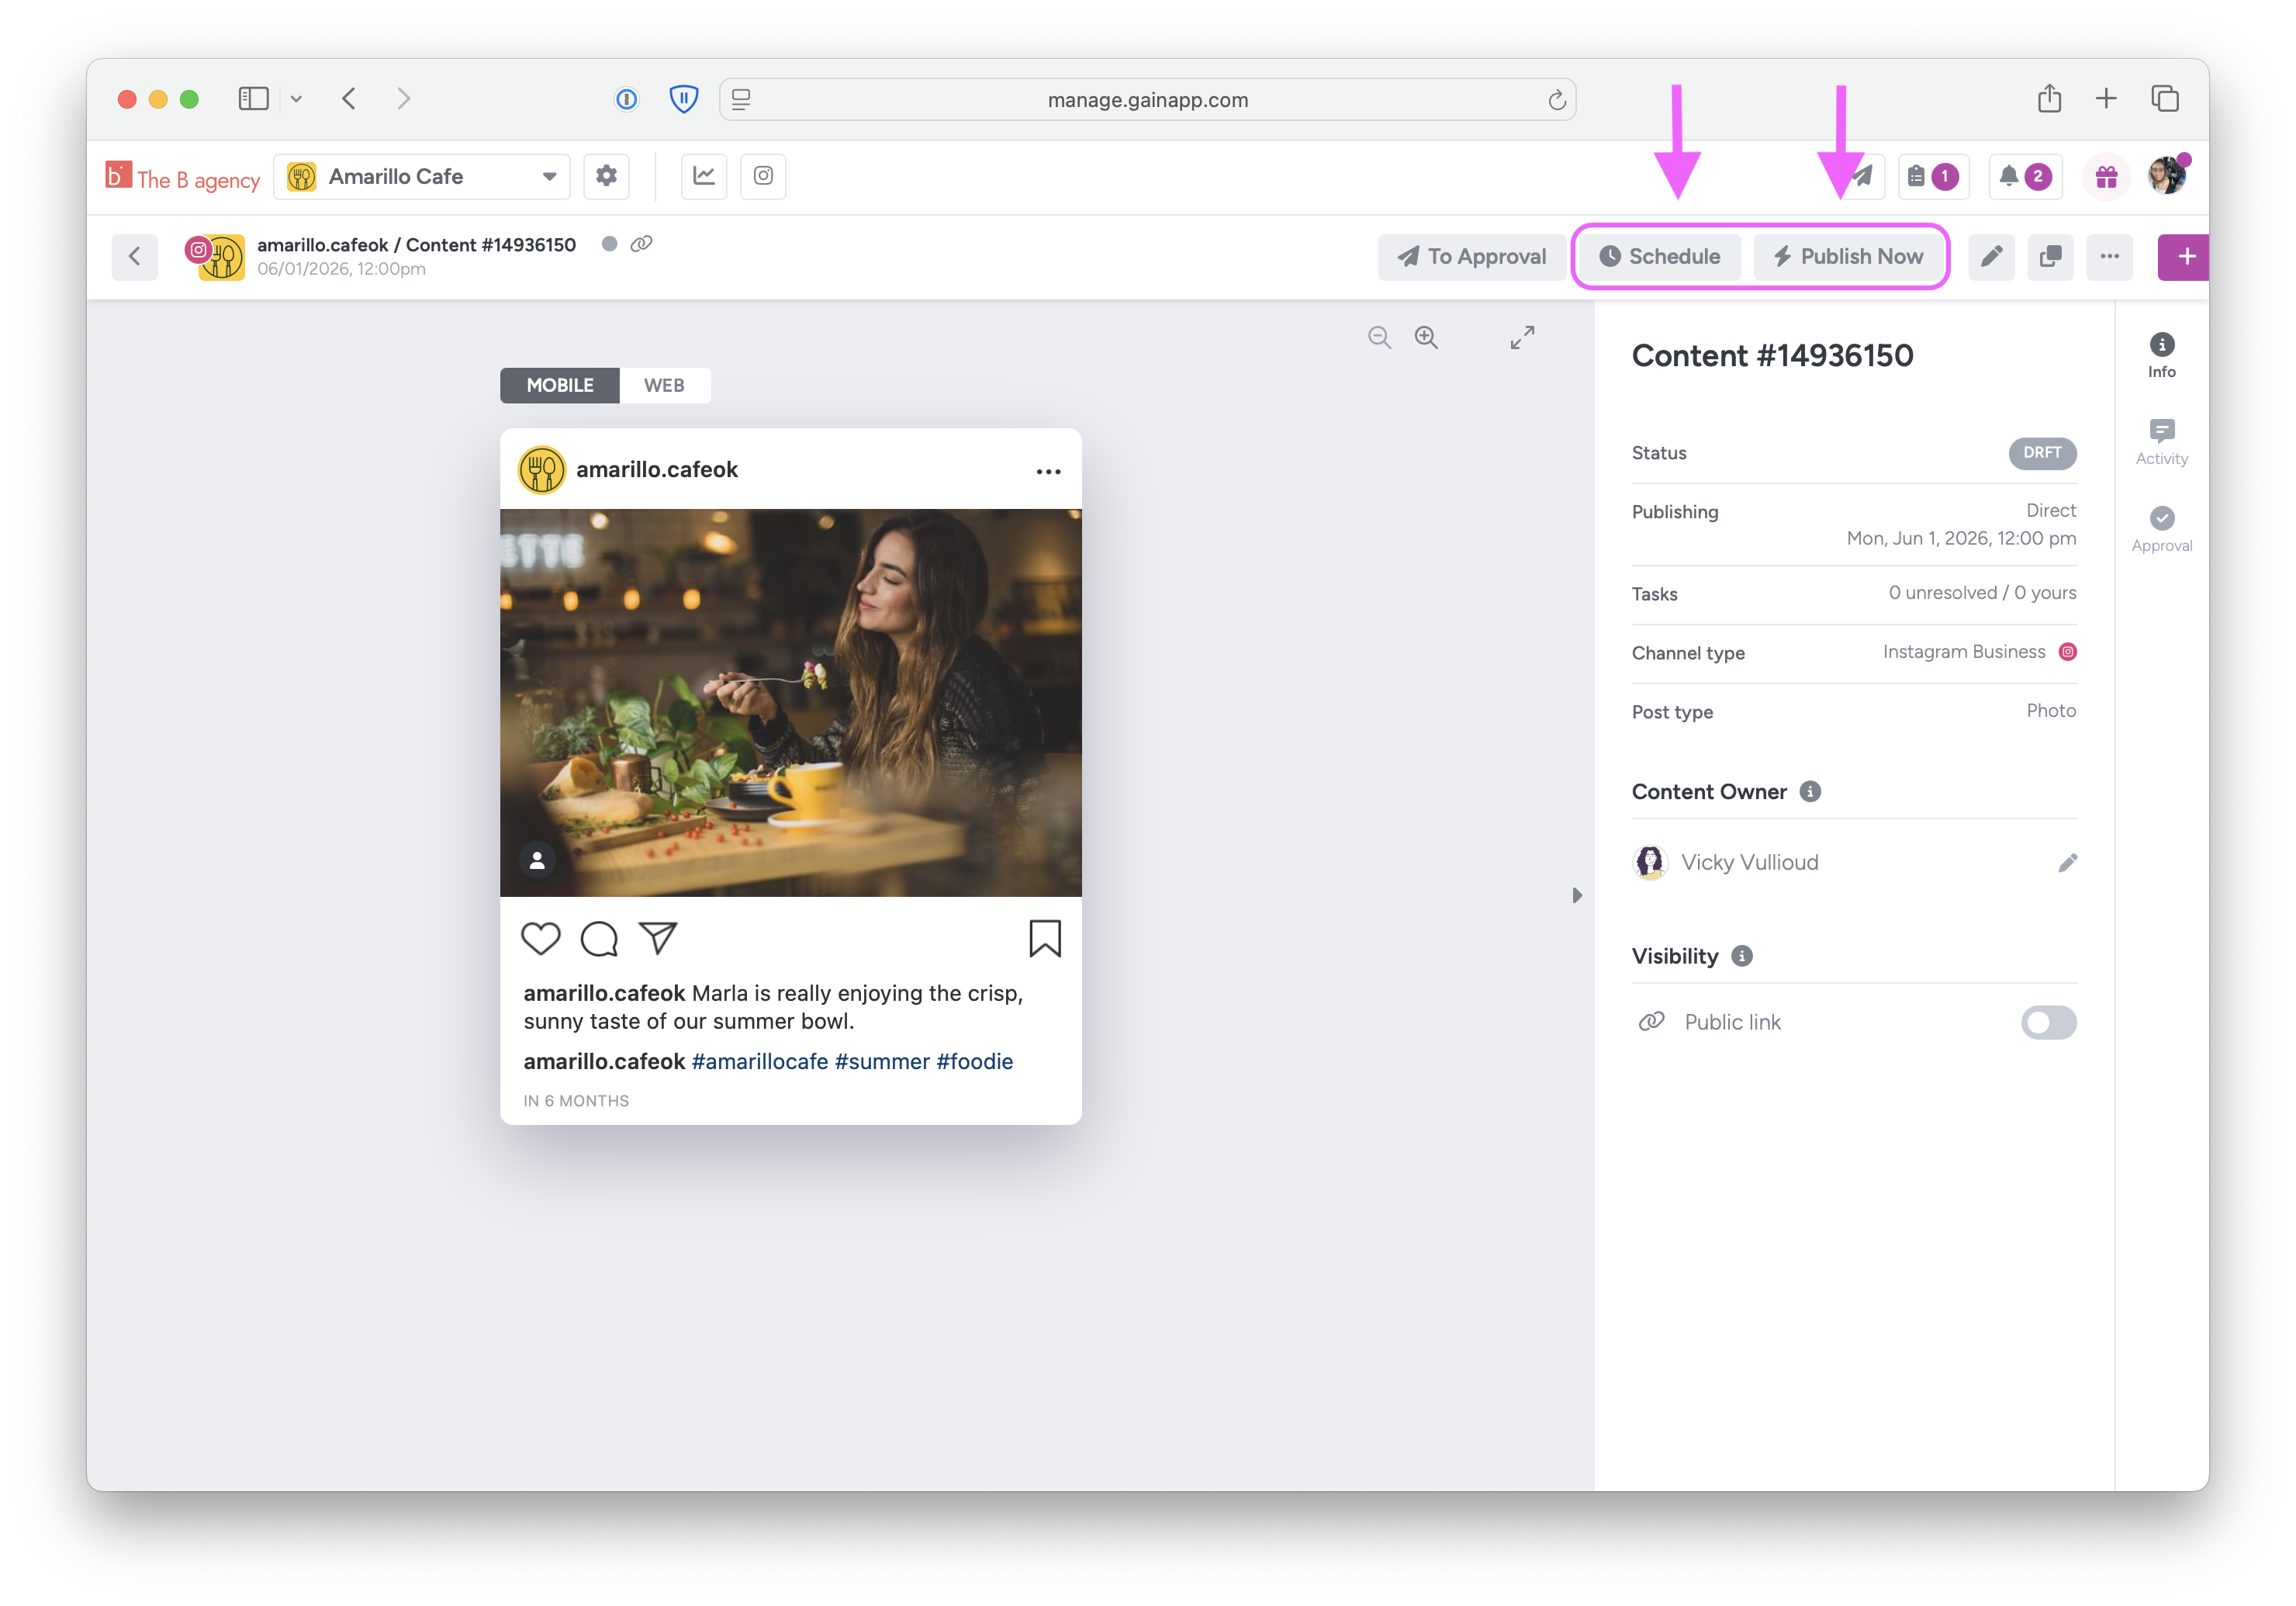Image resolution: width=2296 pixels, height=1606 pixels.
Task: Click the Publish Now button
Action: tap(1848, 257)
